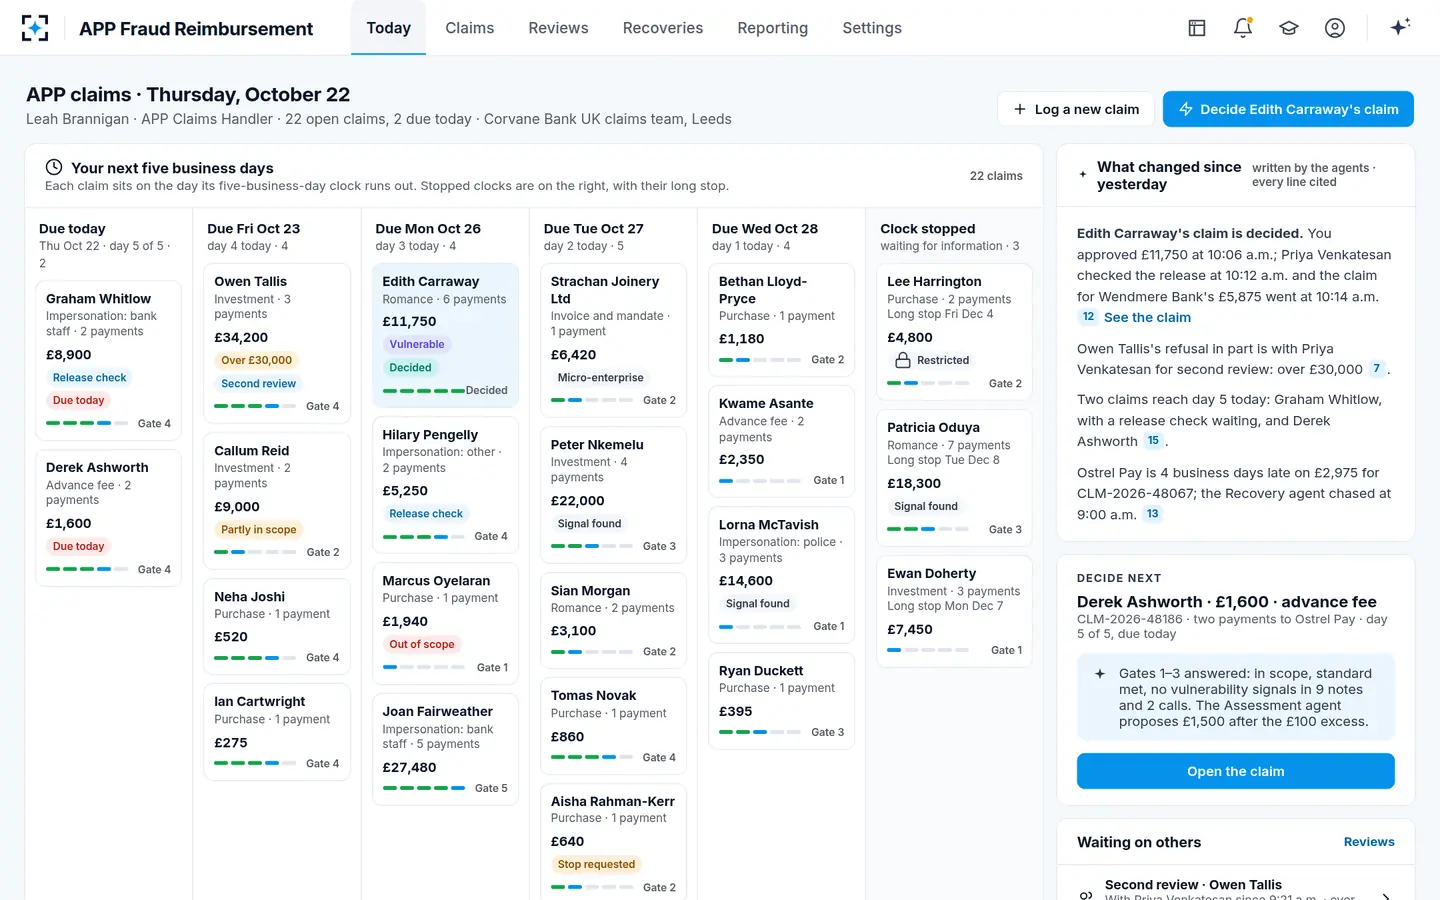
Task: Open the notifications bell icon
Action: point(1243,28)
